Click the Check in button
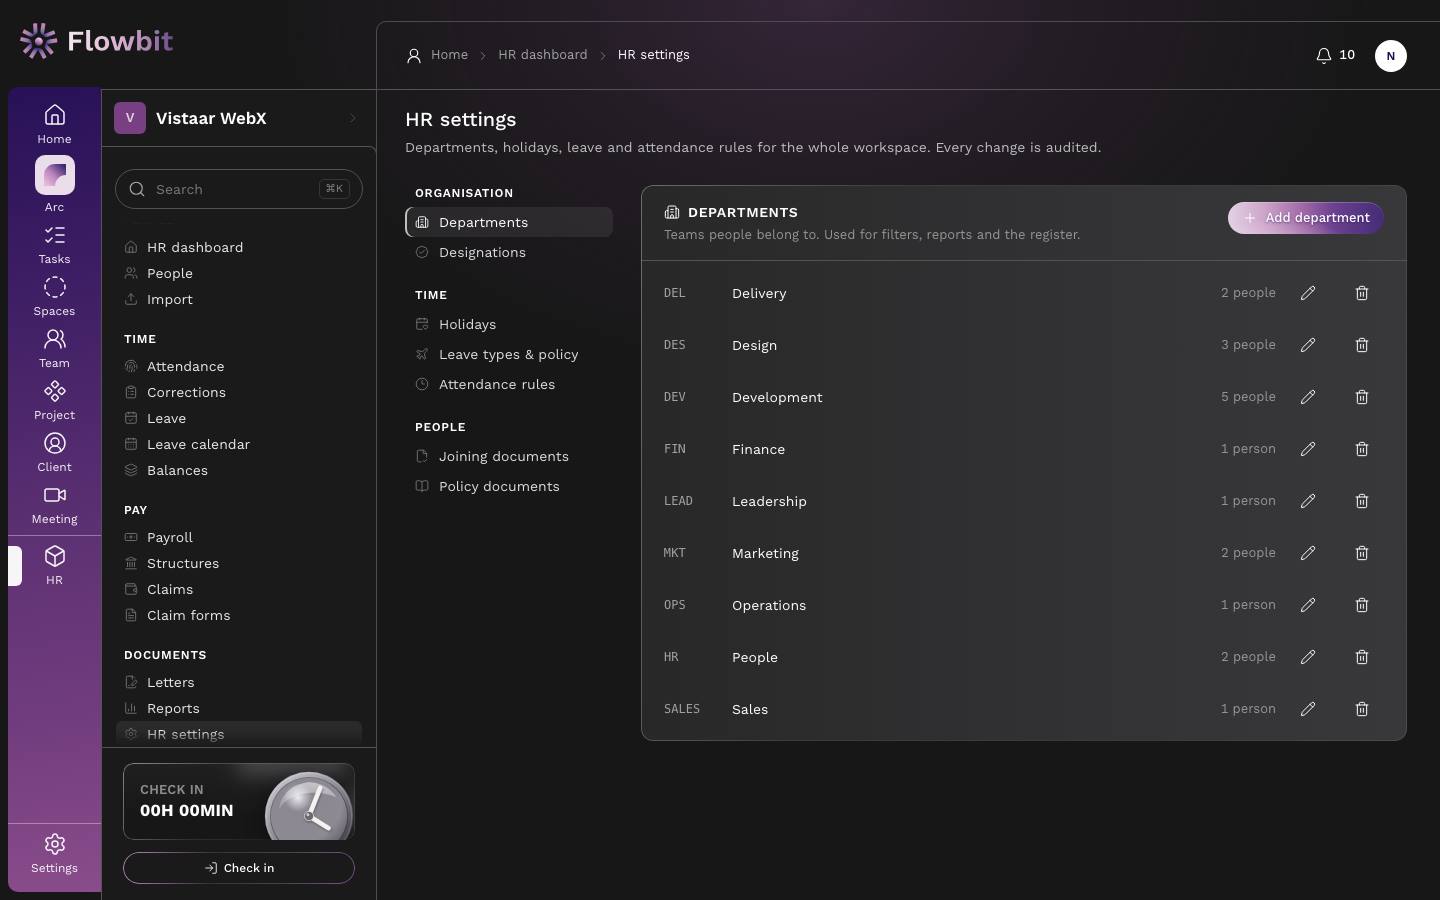The width and height of the screenshot is (1440, 900). [239, 868]
